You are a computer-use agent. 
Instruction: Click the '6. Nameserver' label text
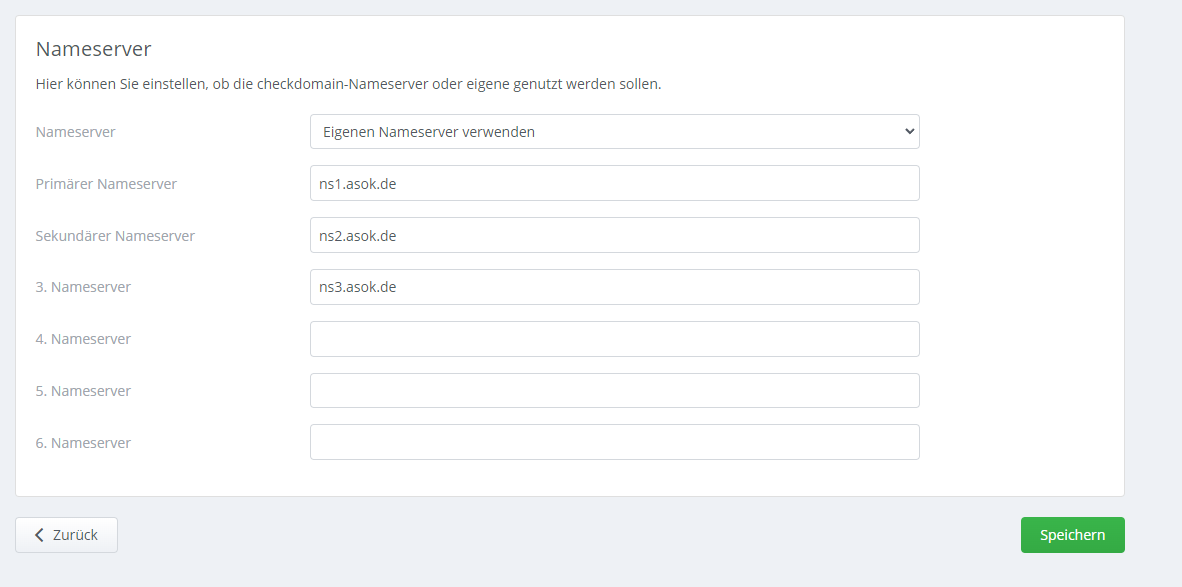tap(83, 443)
